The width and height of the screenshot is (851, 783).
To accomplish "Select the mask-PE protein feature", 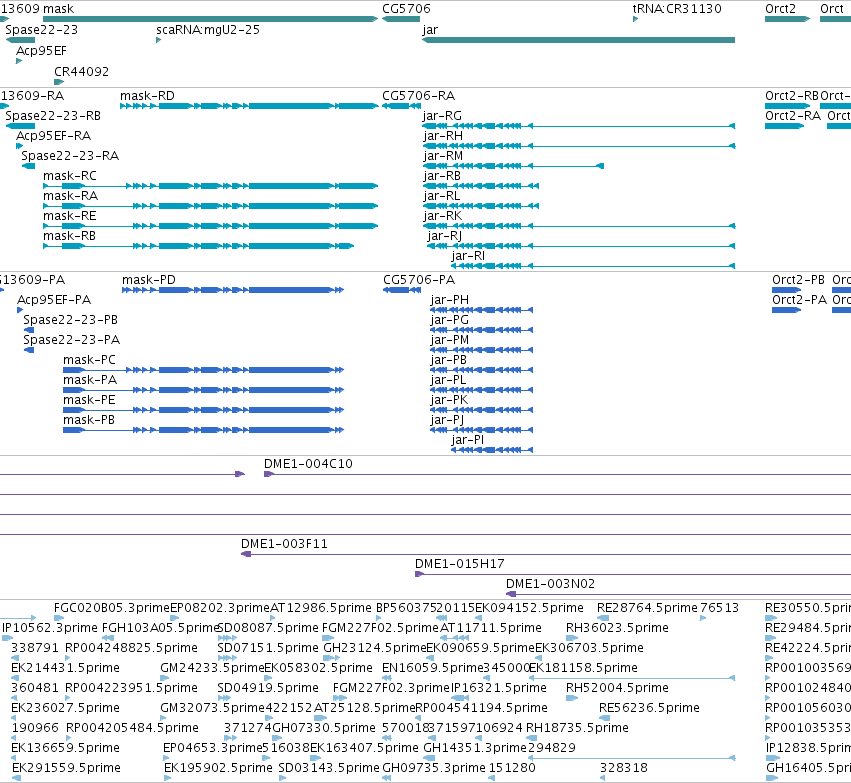I will 204,410.
